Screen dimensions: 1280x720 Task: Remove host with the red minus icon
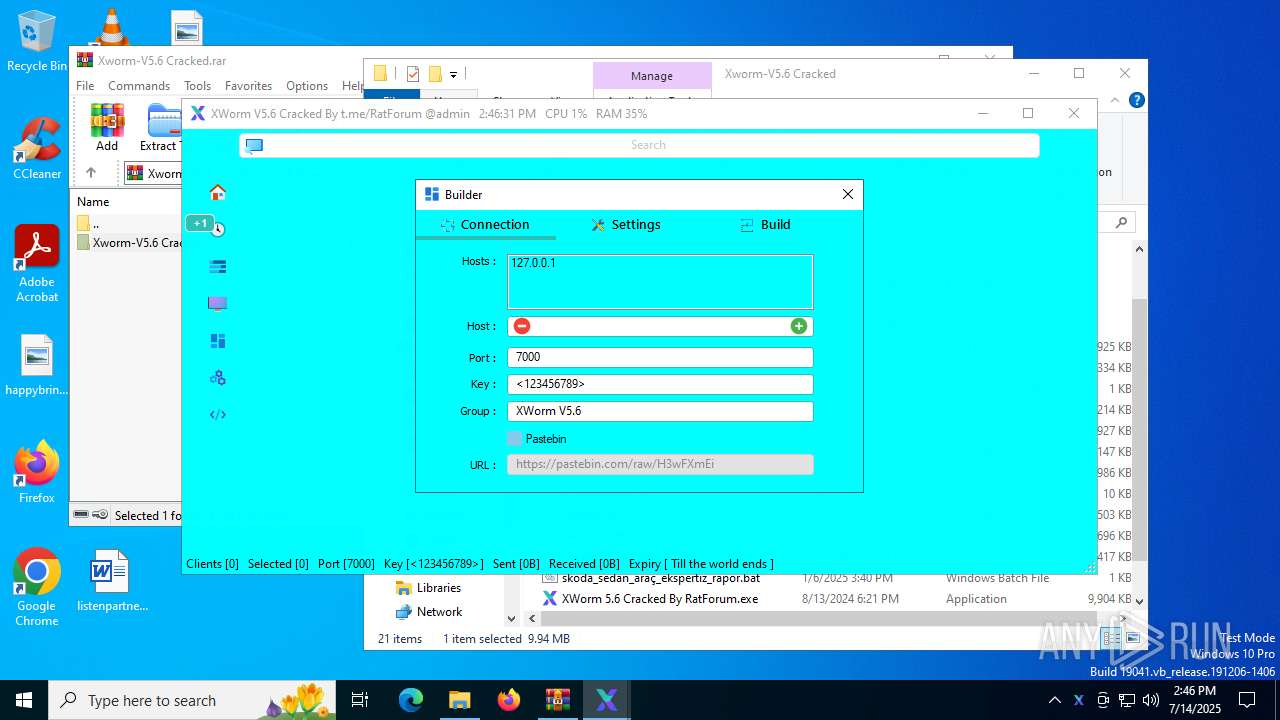pyautogui.click(x=522, y=326)
